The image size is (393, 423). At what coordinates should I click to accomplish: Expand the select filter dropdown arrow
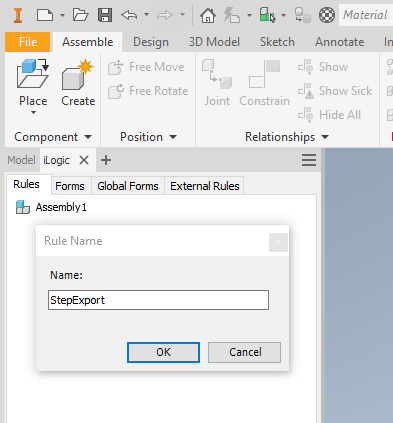pos(284,15)
